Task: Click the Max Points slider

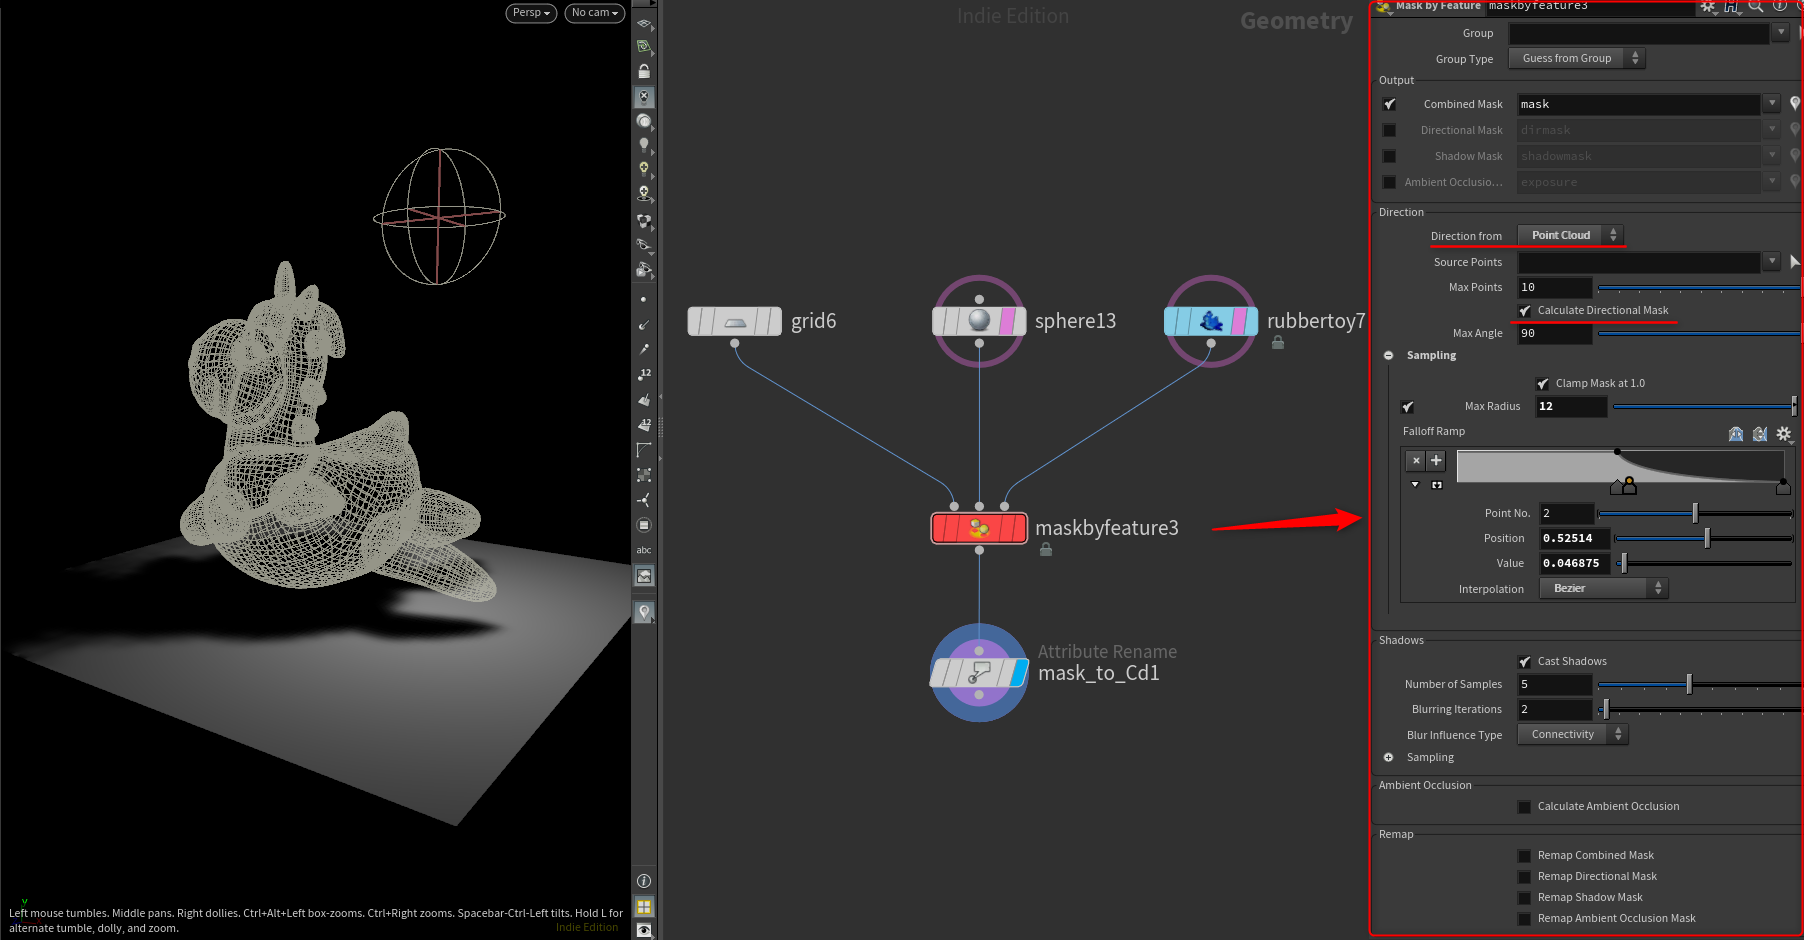Action: 1699,288
